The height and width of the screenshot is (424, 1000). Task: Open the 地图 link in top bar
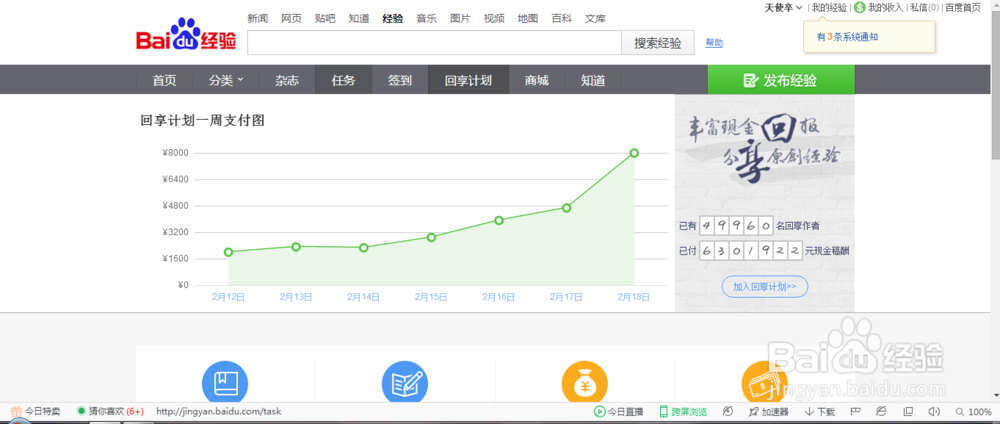point(528,18)
